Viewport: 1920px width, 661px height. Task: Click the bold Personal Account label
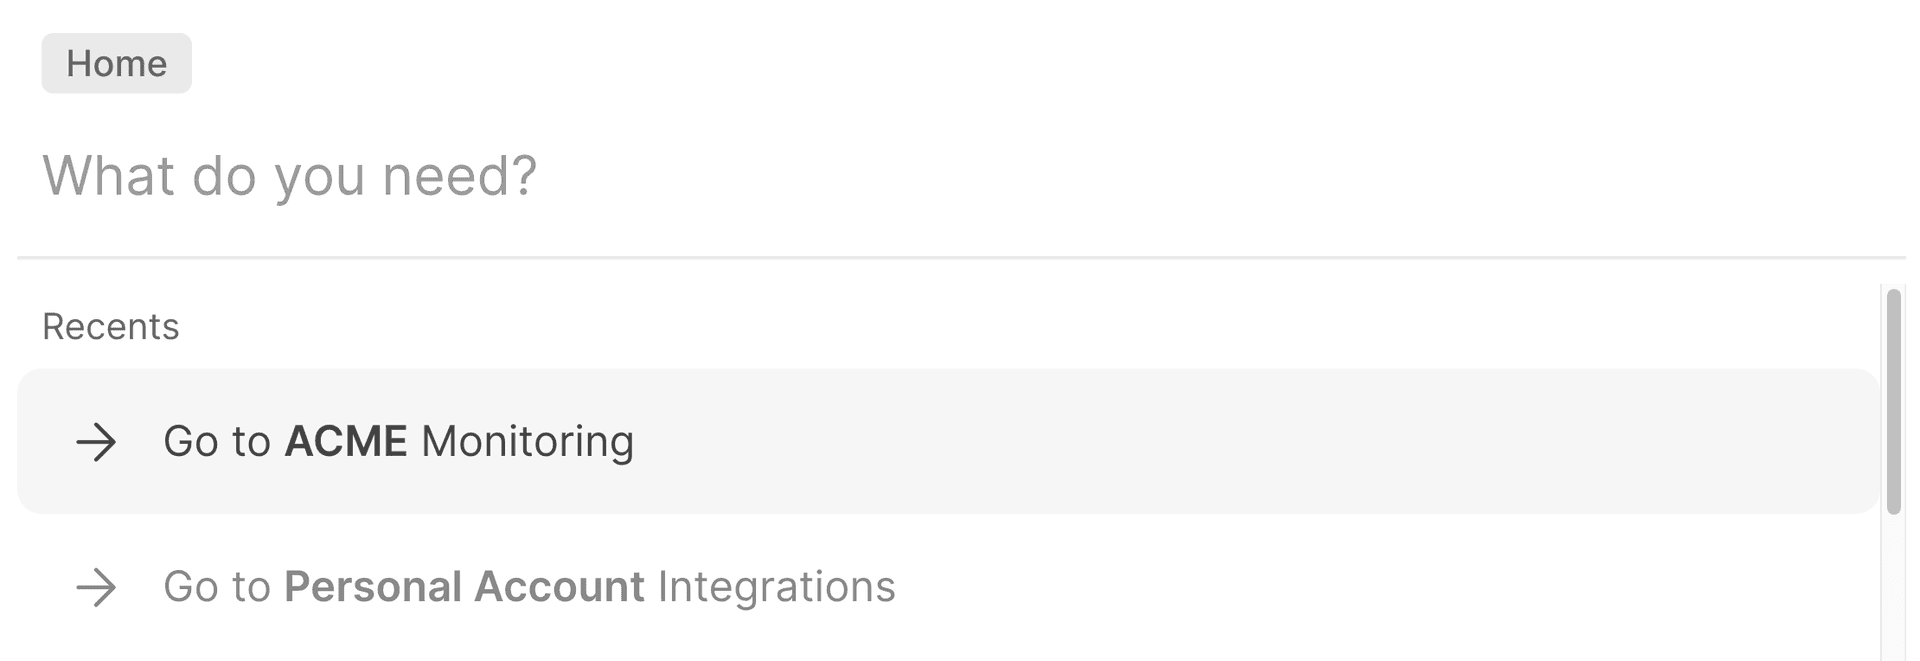click(x=464, y=587)
